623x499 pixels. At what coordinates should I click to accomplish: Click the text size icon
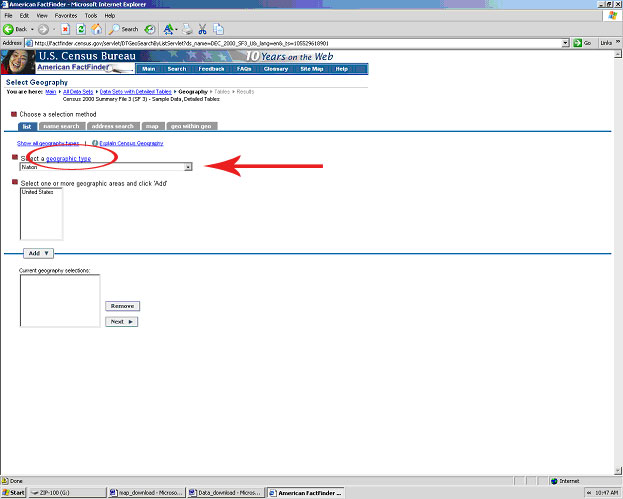point(168,29)
